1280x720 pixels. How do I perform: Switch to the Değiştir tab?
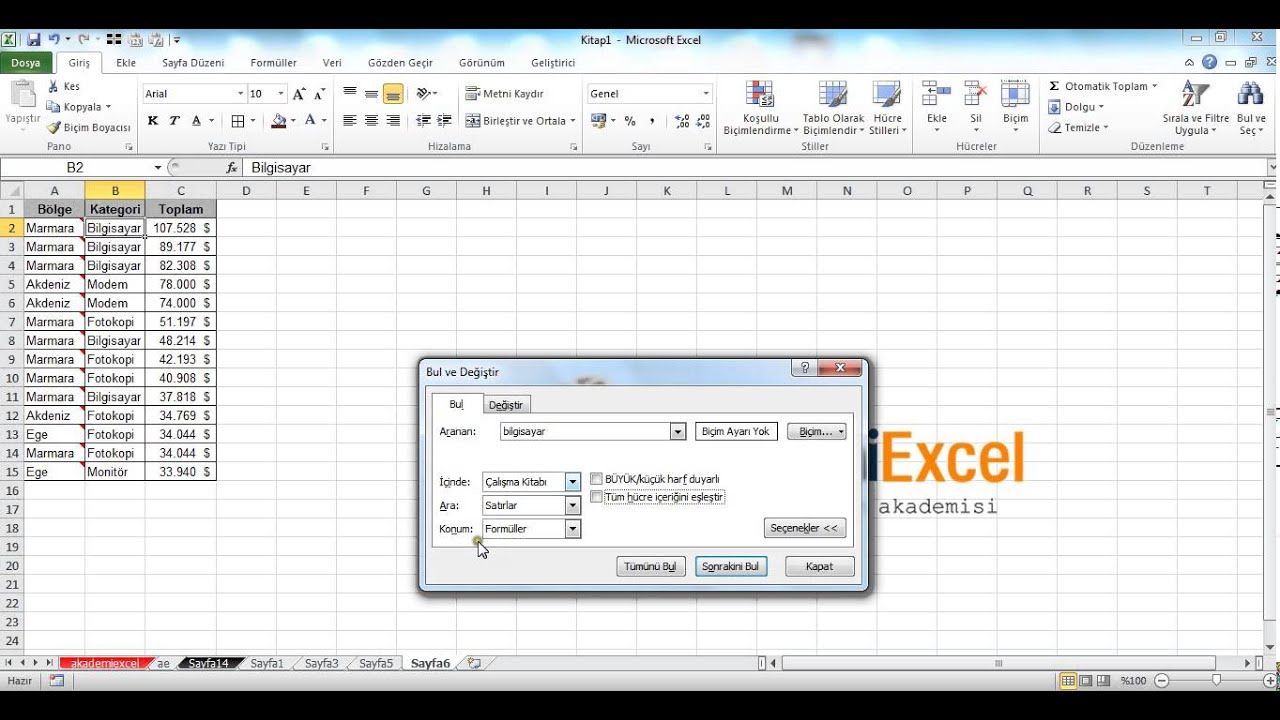(x=506, y=405)
